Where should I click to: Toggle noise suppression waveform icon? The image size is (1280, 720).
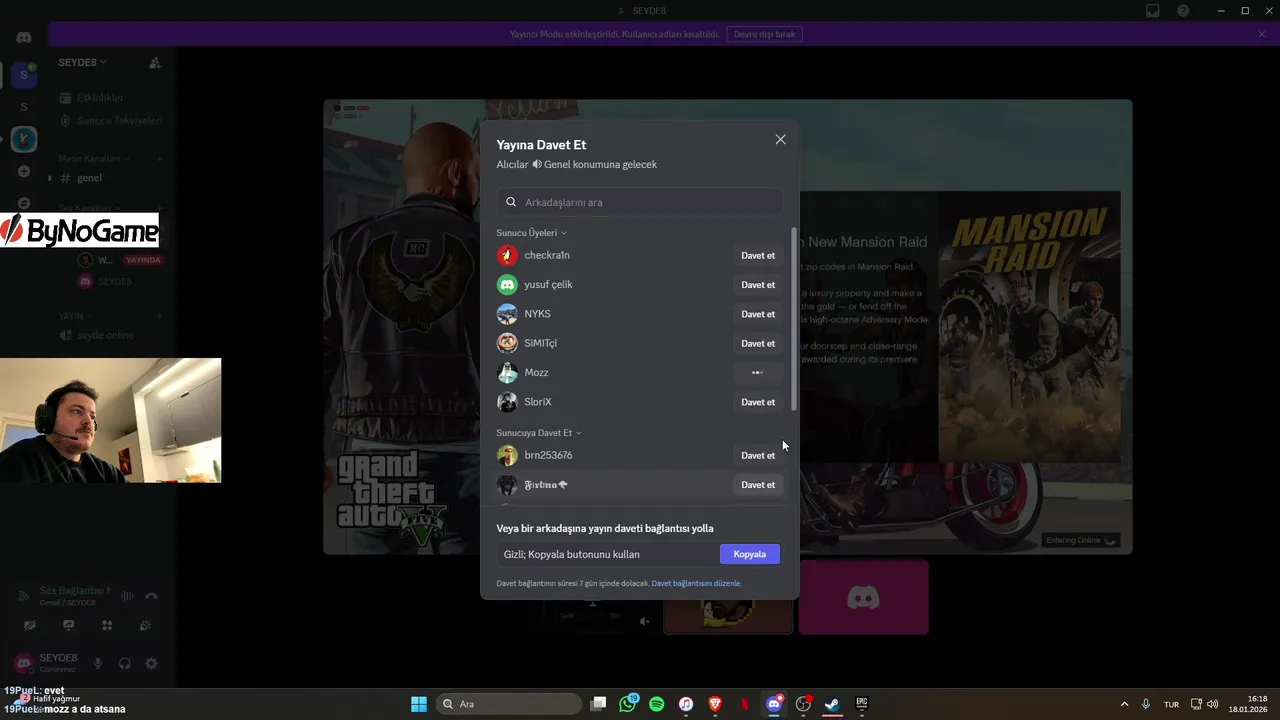click(x=127, y=596)
